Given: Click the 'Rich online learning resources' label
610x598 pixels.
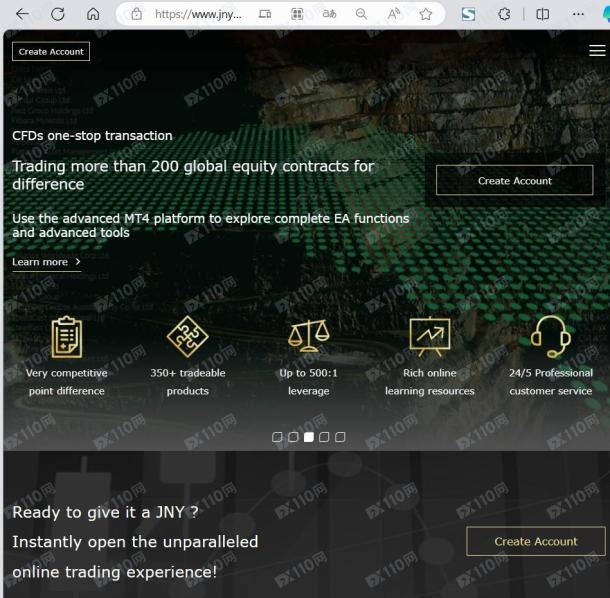Looking at the screenshot, I should pos(429,382).
